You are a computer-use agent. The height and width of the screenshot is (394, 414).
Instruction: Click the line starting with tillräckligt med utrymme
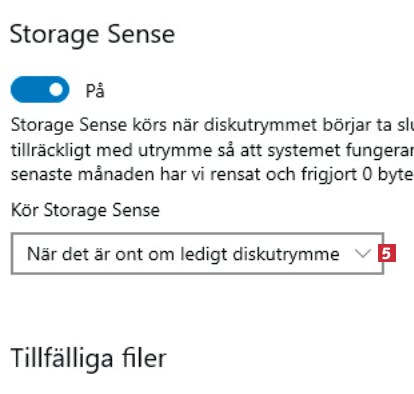pyautogui.click(x=212, y=150)
